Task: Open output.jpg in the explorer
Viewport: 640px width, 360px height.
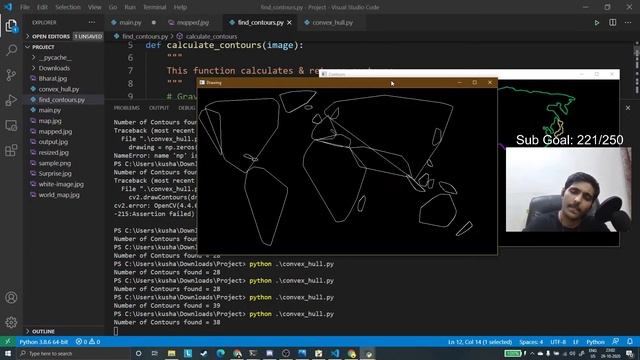Action: [x=53, y=142]
